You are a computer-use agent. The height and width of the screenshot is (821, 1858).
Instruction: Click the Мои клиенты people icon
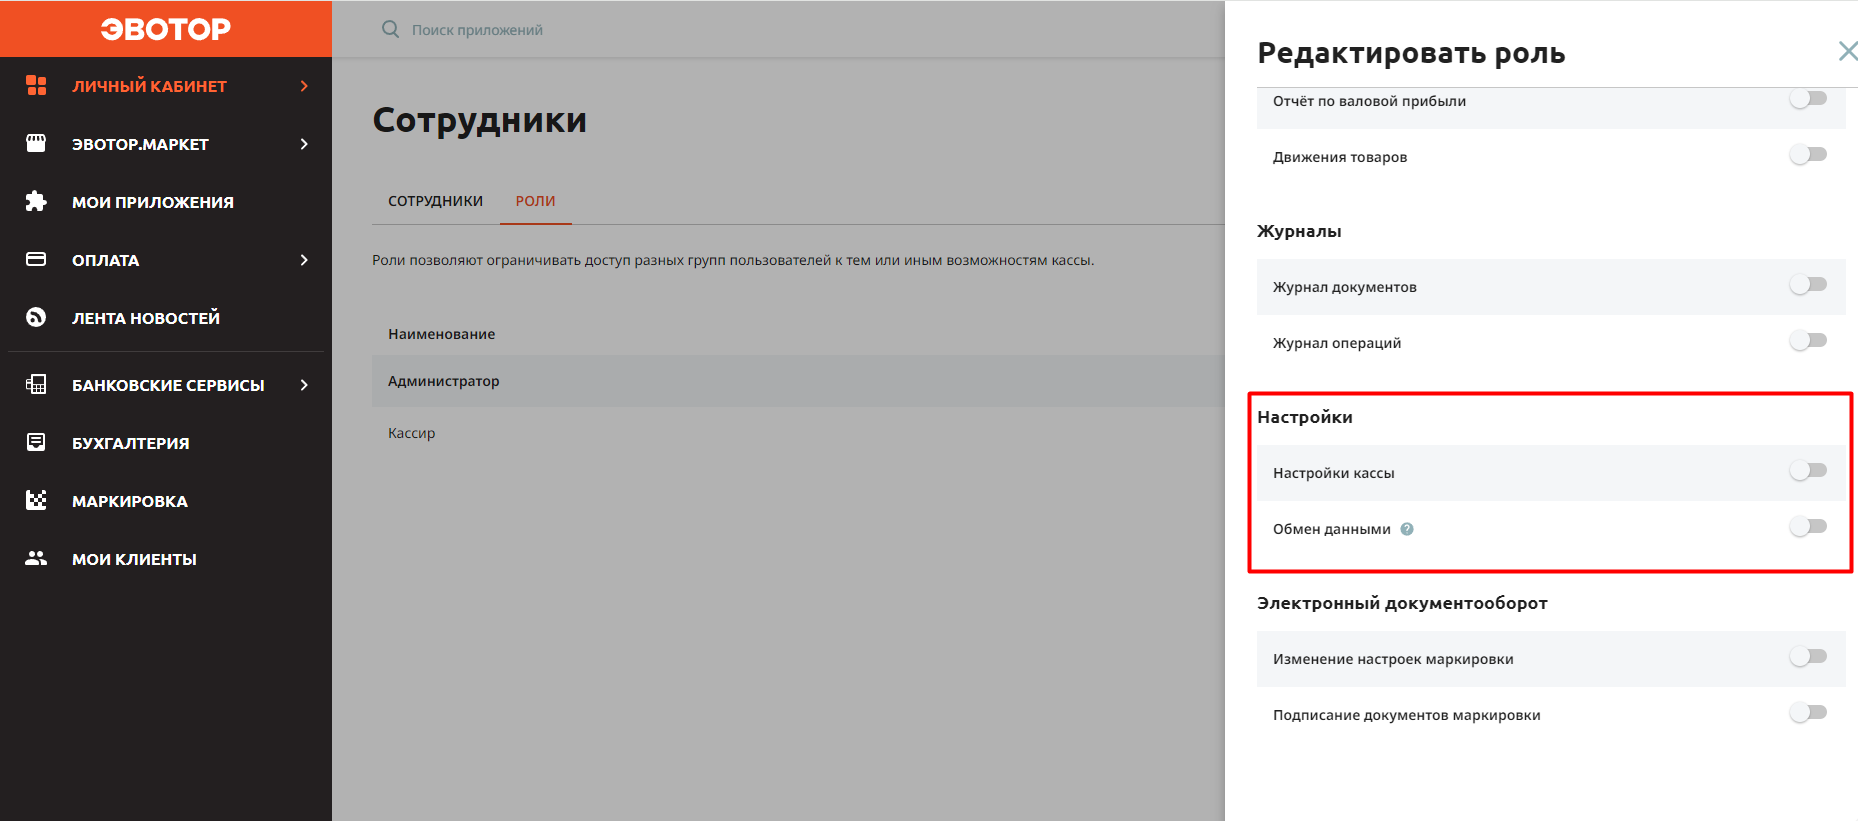click(x=36, y=559)
